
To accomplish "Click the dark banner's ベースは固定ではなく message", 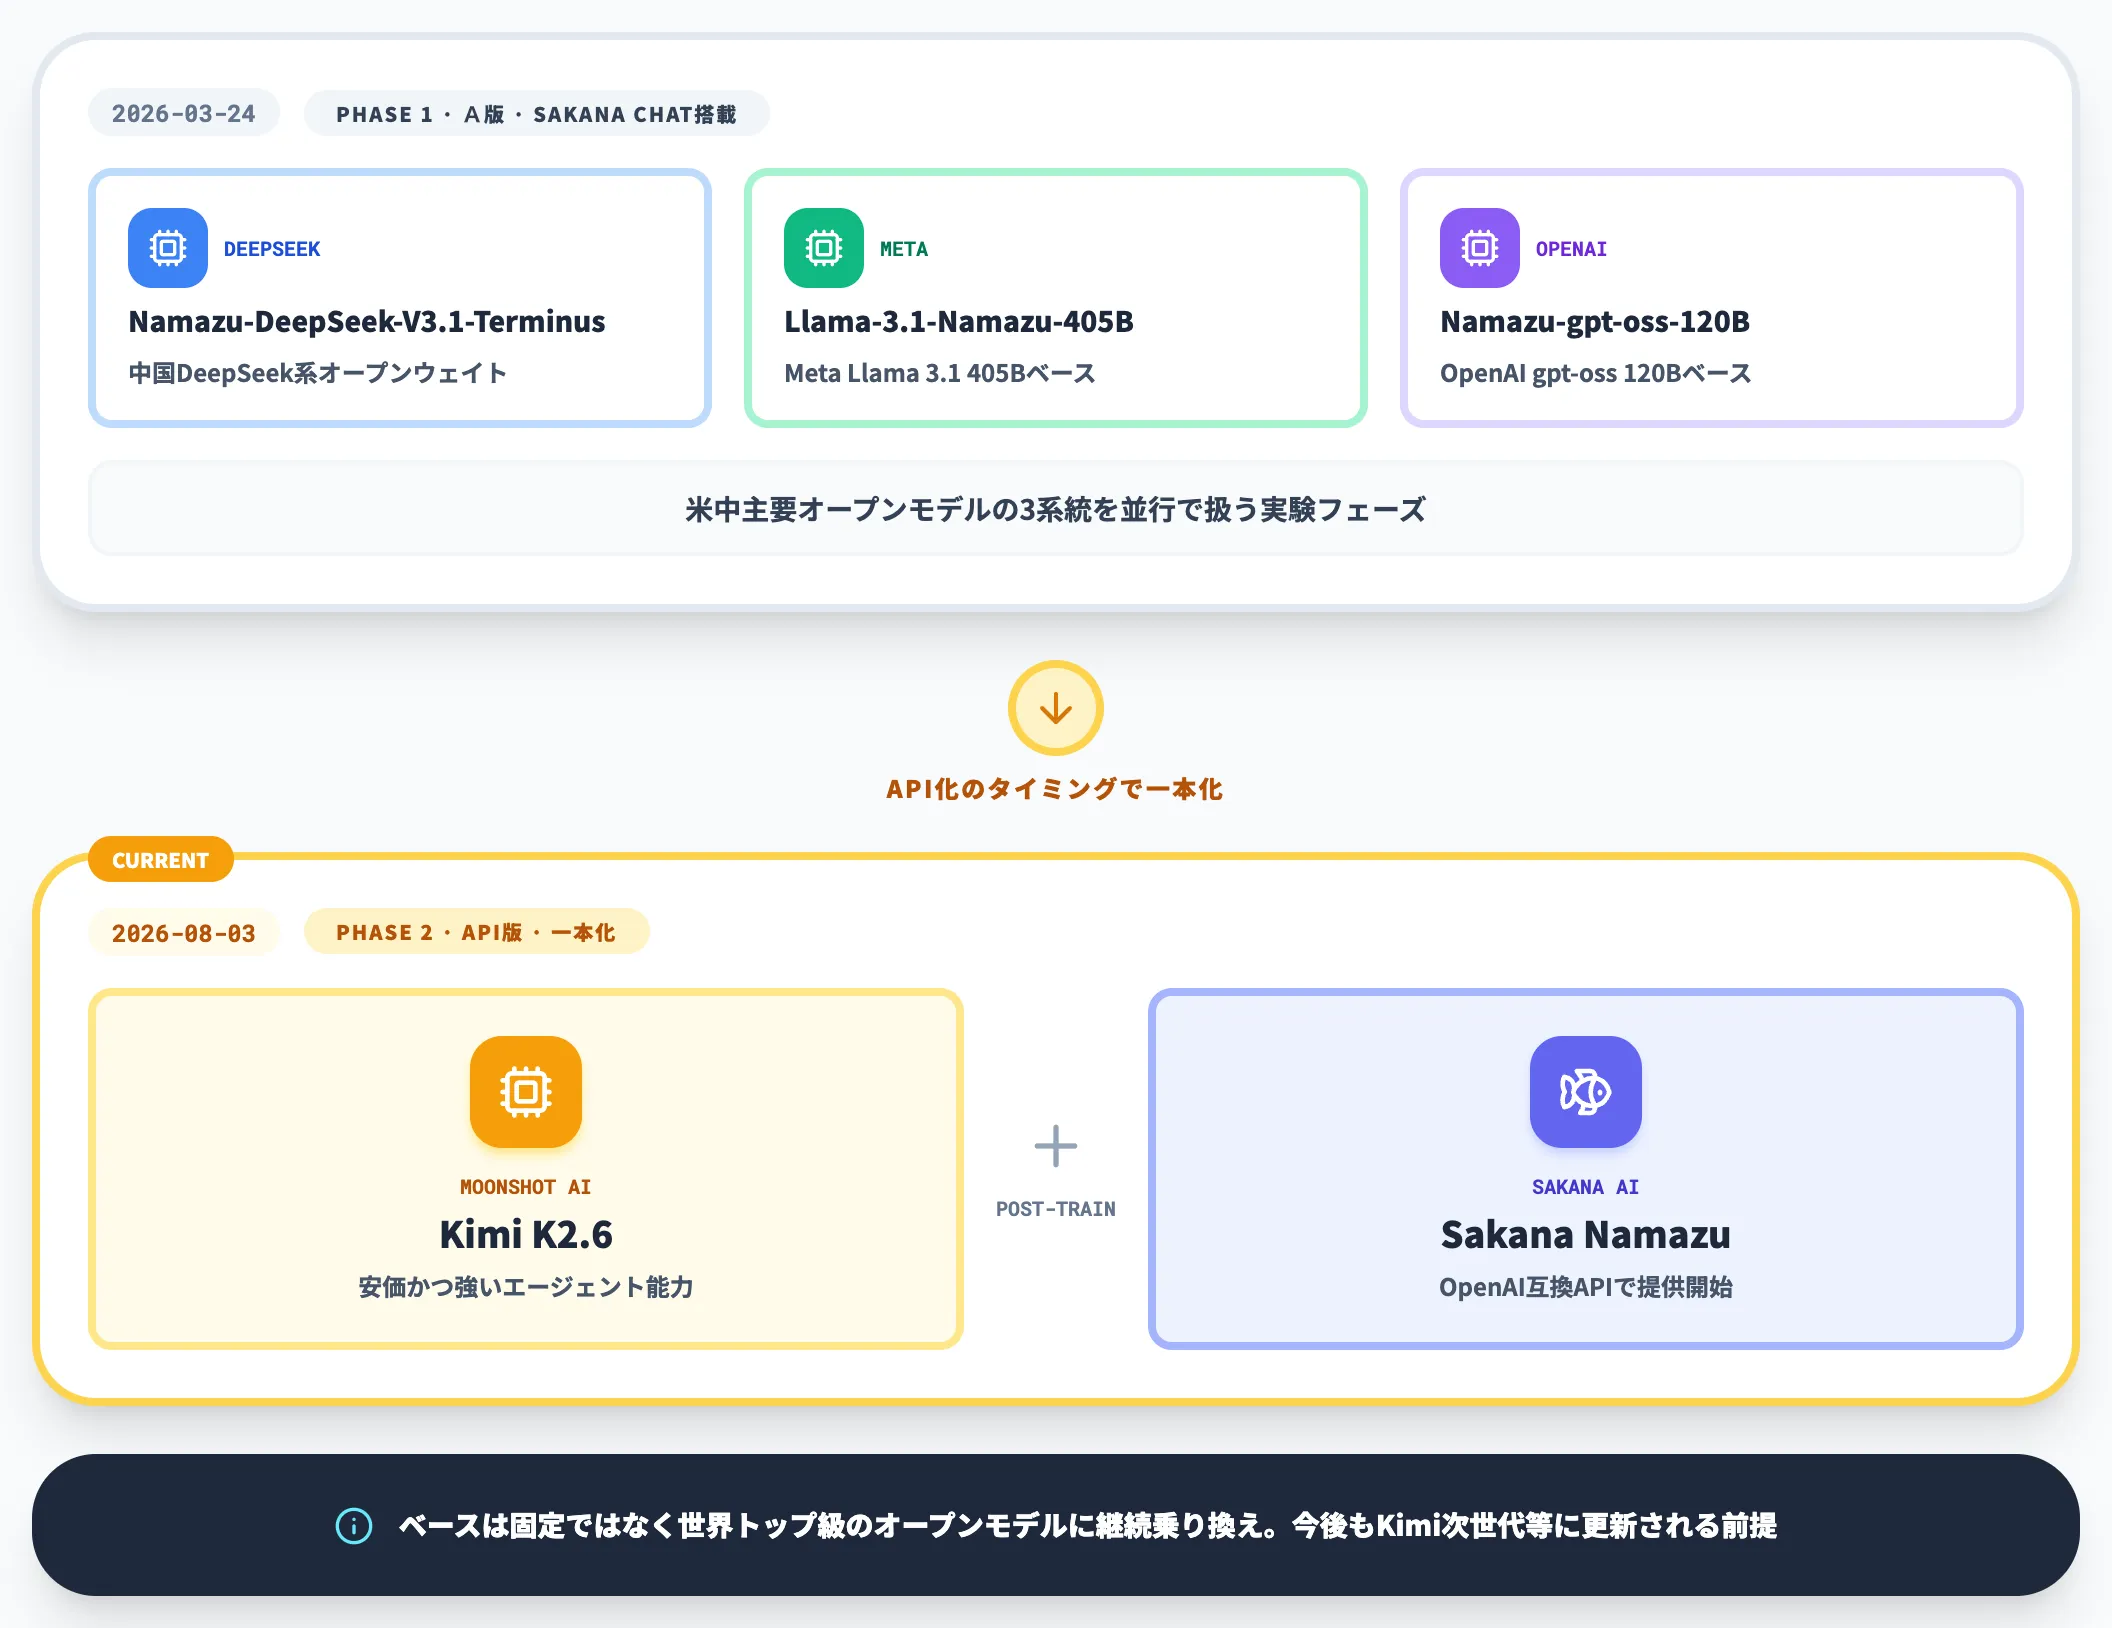I will tap(1088, 1526).
